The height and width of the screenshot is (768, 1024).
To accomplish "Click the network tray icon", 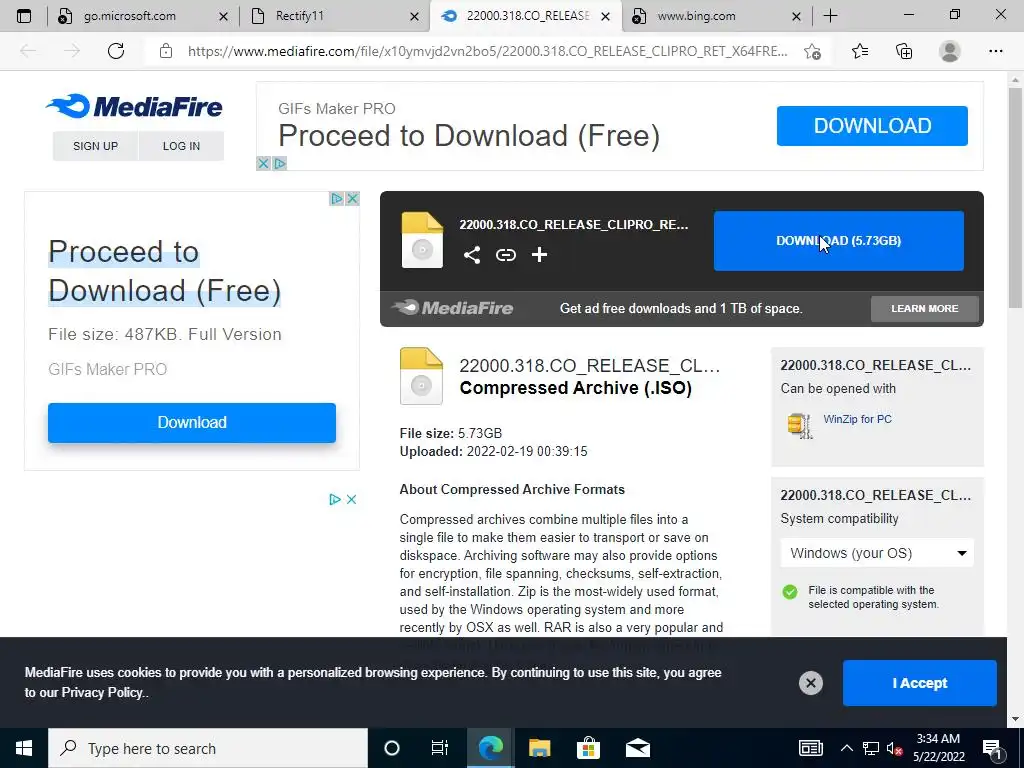I will tap(871, 748).
